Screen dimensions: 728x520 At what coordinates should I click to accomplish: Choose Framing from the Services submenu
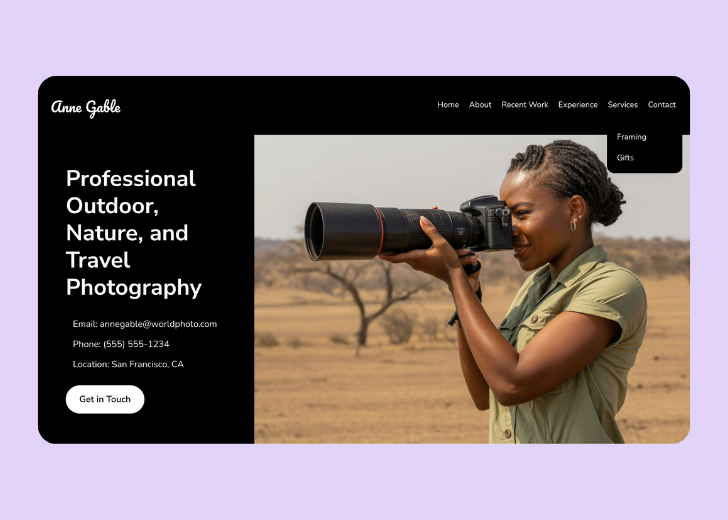pyautogui.click(x=631, y=137)
